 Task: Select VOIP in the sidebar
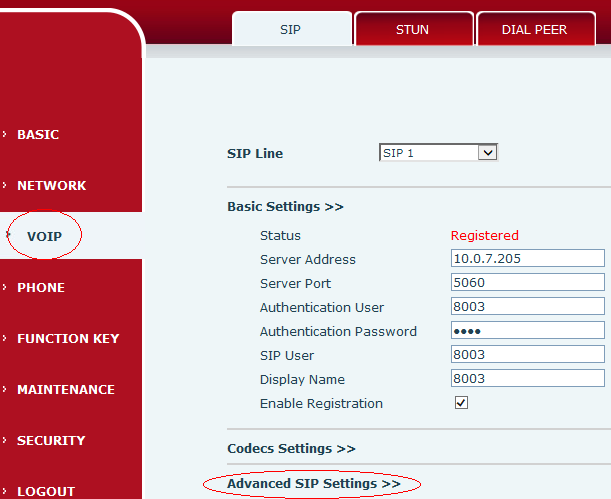click(x=44, y=236)
